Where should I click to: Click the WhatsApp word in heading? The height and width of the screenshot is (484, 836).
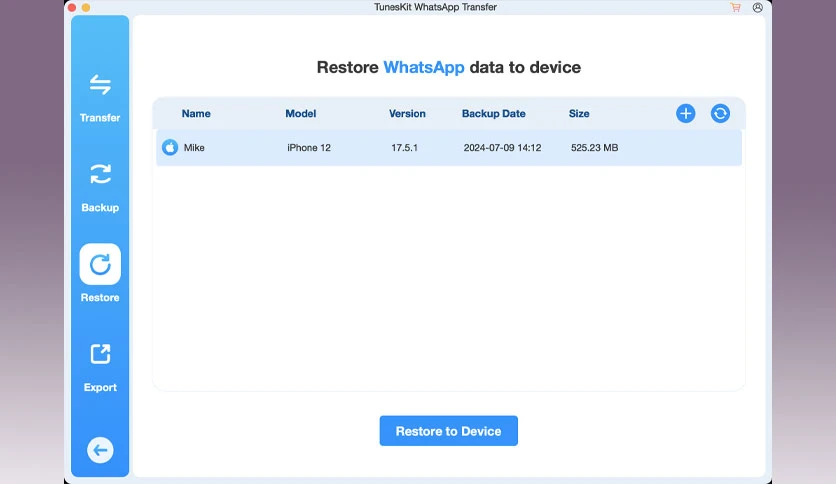pos(424,68)
